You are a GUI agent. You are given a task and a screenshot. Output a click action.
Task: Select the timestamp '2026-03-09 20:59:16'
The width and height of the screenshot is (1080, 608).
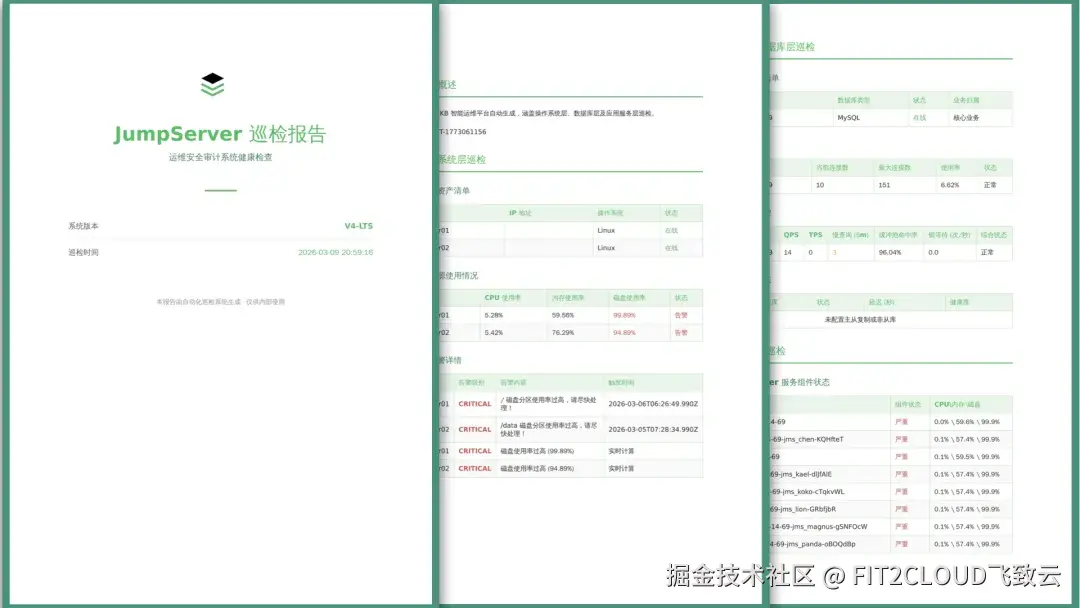coord(335,253)
